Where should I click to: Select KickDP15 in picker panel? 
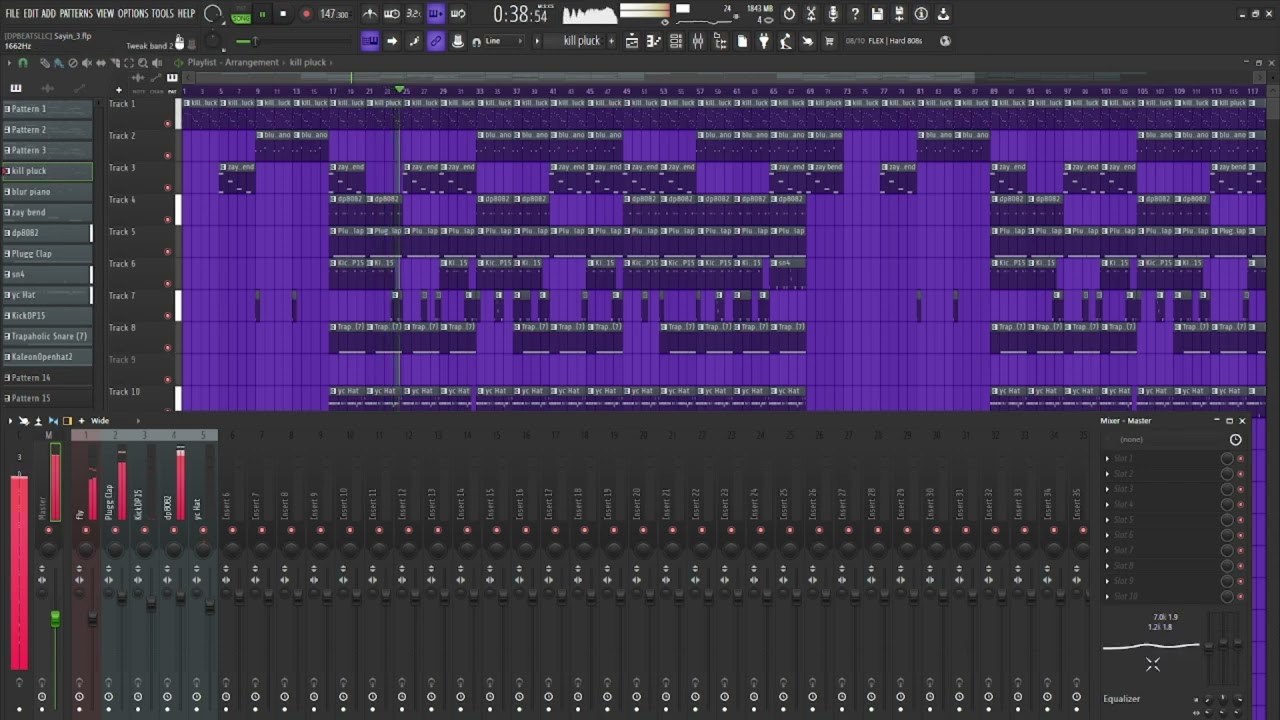tap(47, 316)
